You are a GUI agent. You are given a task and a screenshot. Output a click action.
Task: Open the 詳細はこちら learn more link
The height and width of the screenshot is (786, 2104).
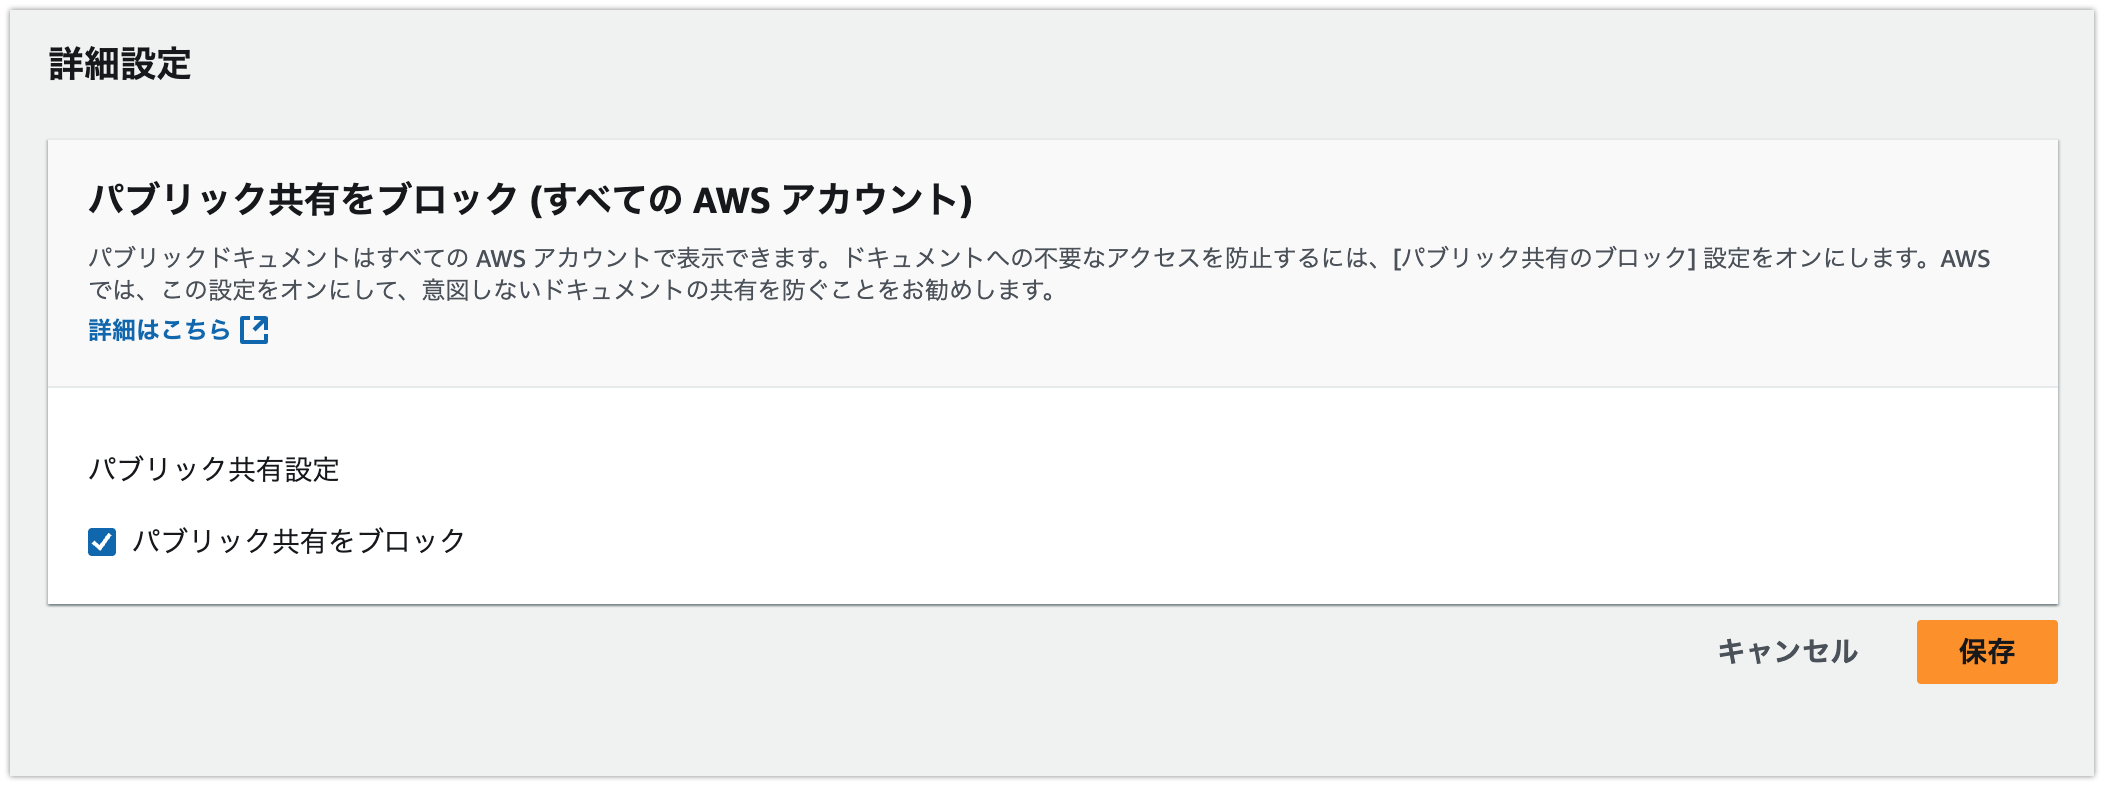[178, 330]
